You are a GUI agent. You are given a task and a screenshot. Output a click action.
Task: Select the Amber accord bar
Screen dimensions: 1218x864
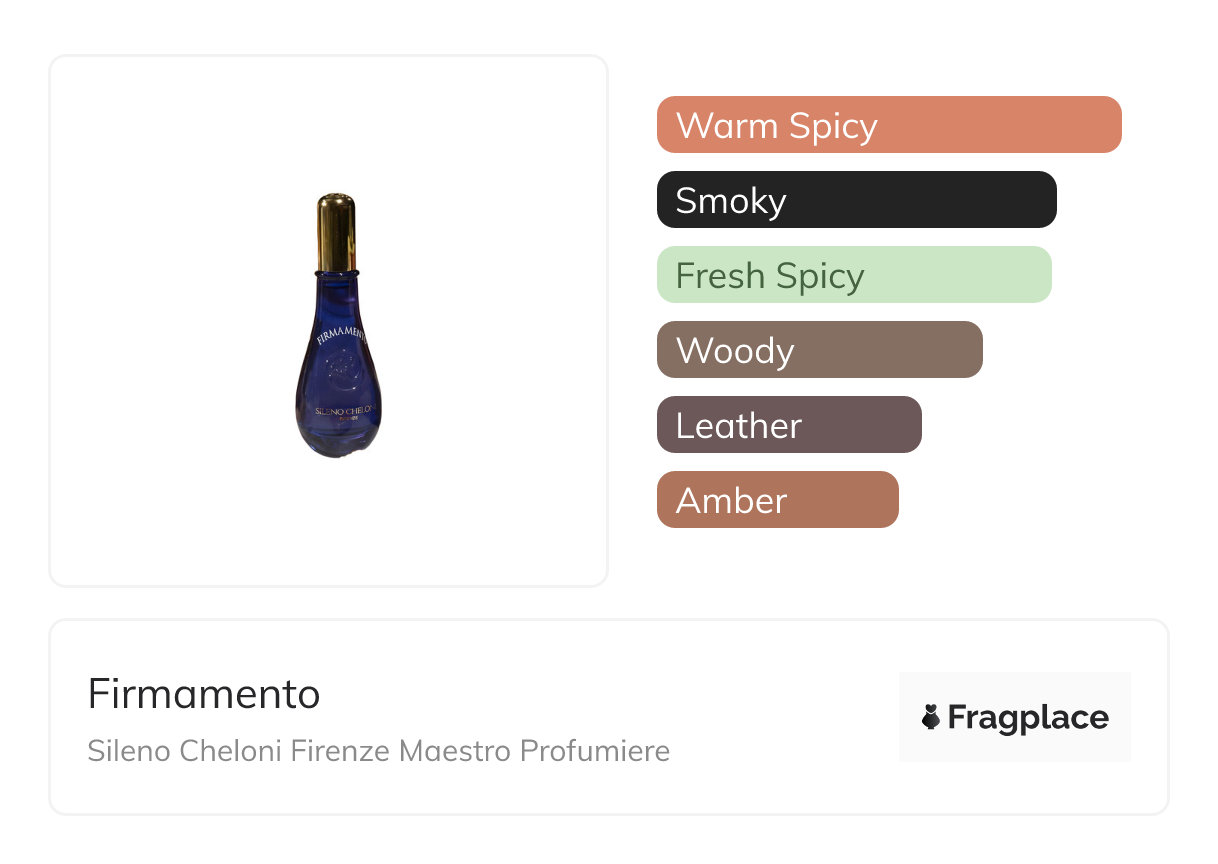coord(778,500)
